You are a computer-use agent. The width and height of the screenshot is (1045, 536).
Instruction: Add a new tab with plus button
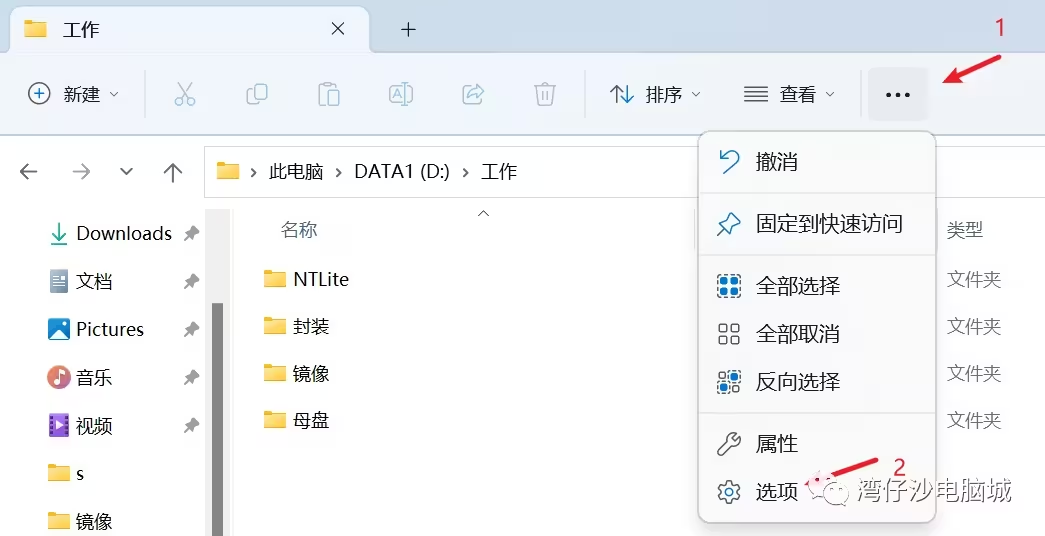pos(408,29)
